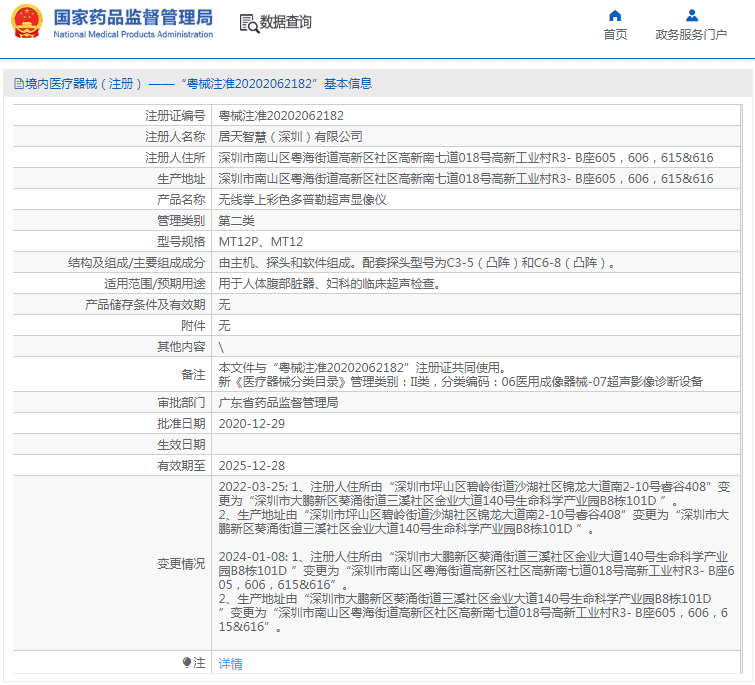Click the 注册证编号 row label

tap(175, 116)
